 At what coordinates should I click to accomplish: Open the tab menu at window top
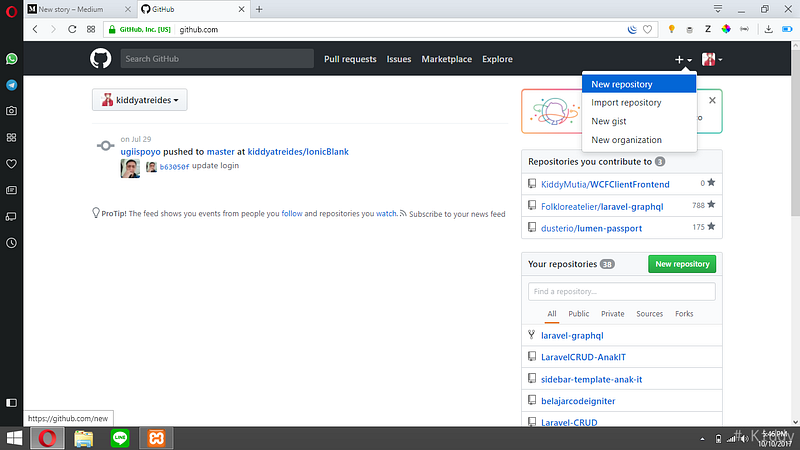[x=718, y=9]
